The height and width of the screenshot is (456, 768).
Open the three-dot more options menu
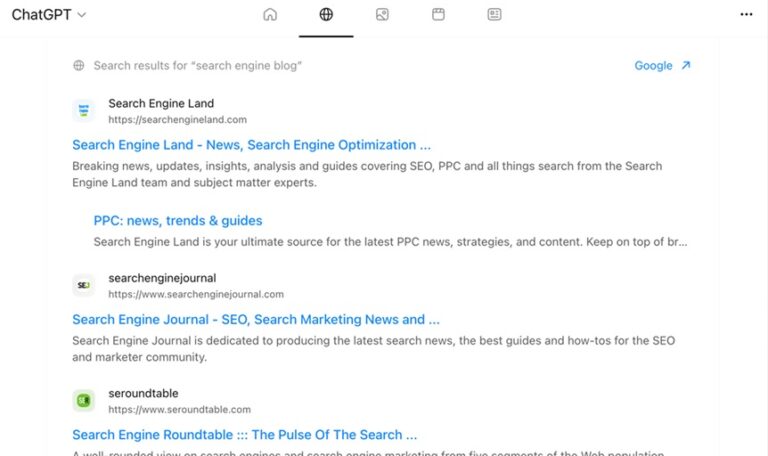pos(745,15)
